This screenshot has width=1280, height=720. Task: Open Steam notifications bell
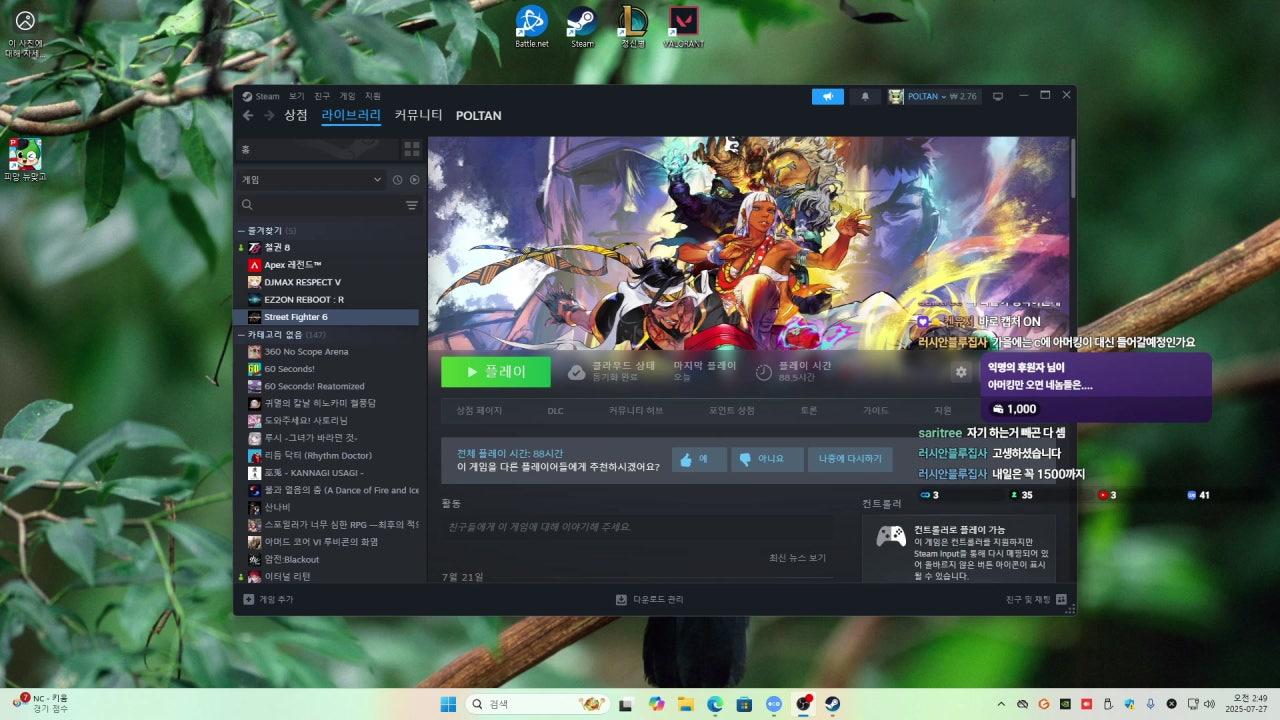[x=865, y=96]
